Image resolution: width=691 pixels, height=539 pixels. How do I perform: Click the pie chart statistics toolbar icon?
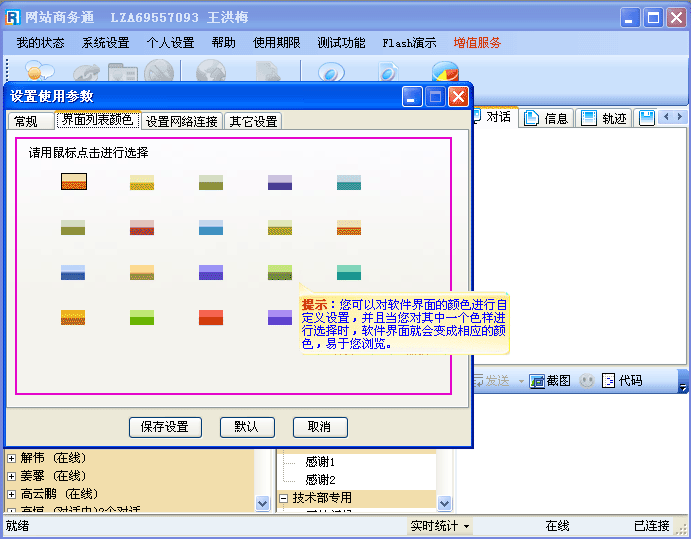point(445,74)
